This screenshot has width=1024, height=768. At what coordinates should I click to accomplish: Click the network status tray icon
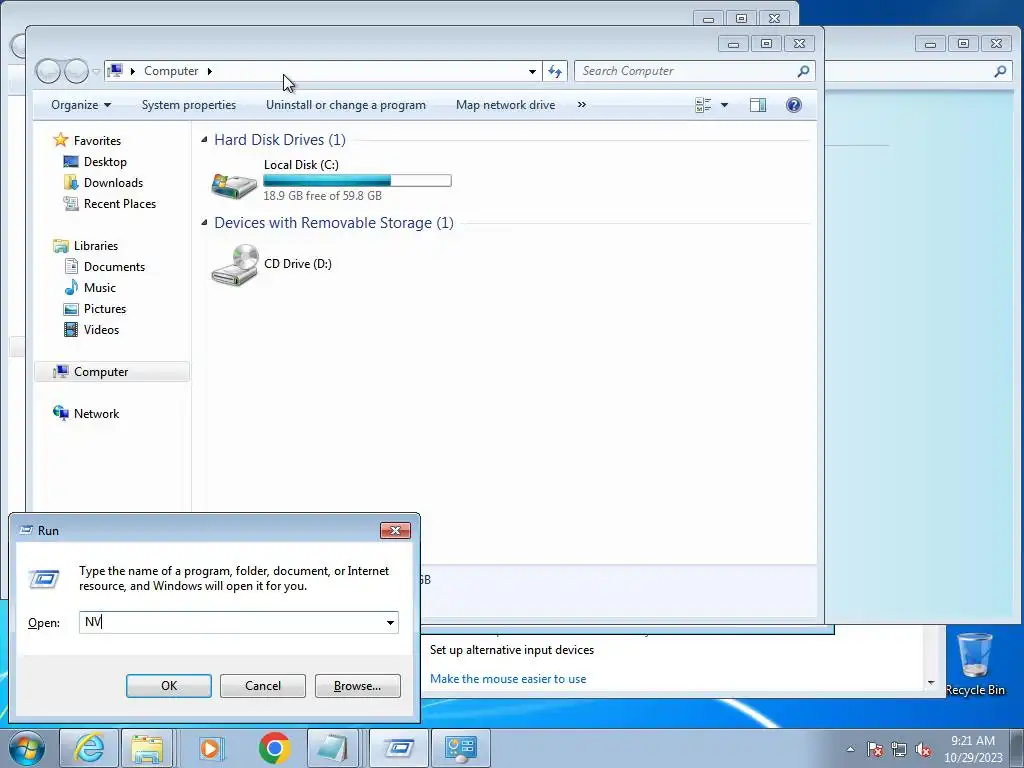click(x=899, y=749)
